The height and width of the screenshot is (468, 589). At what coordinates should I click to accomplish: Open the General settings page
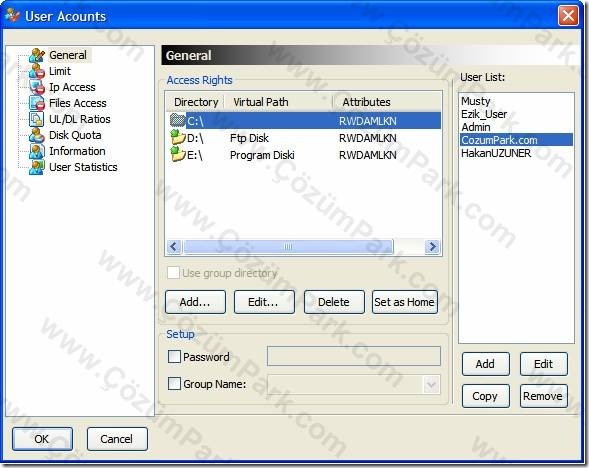click(x=68, y=55)
